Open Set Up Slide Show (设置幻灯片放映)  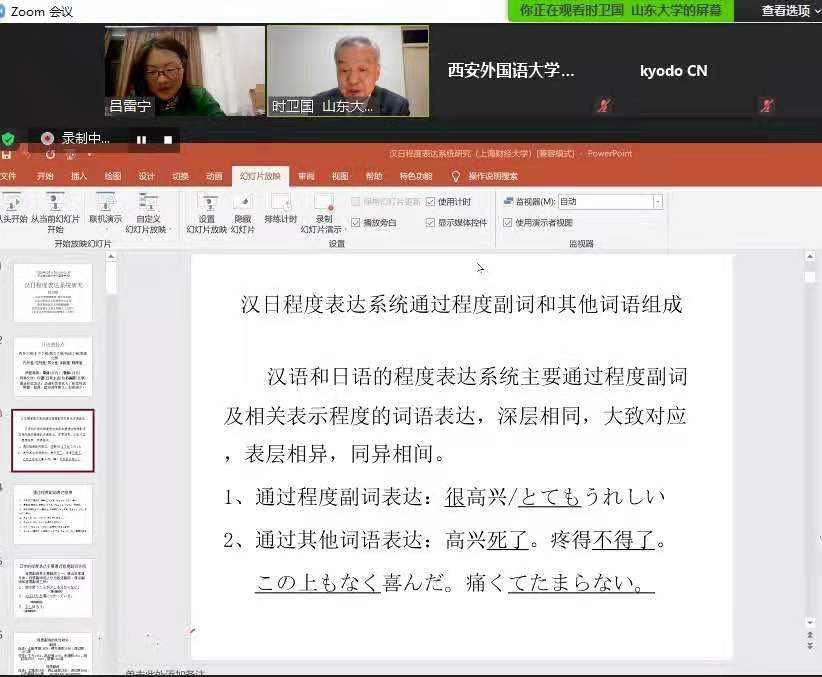pyautogui.click(x=206, y=204)
